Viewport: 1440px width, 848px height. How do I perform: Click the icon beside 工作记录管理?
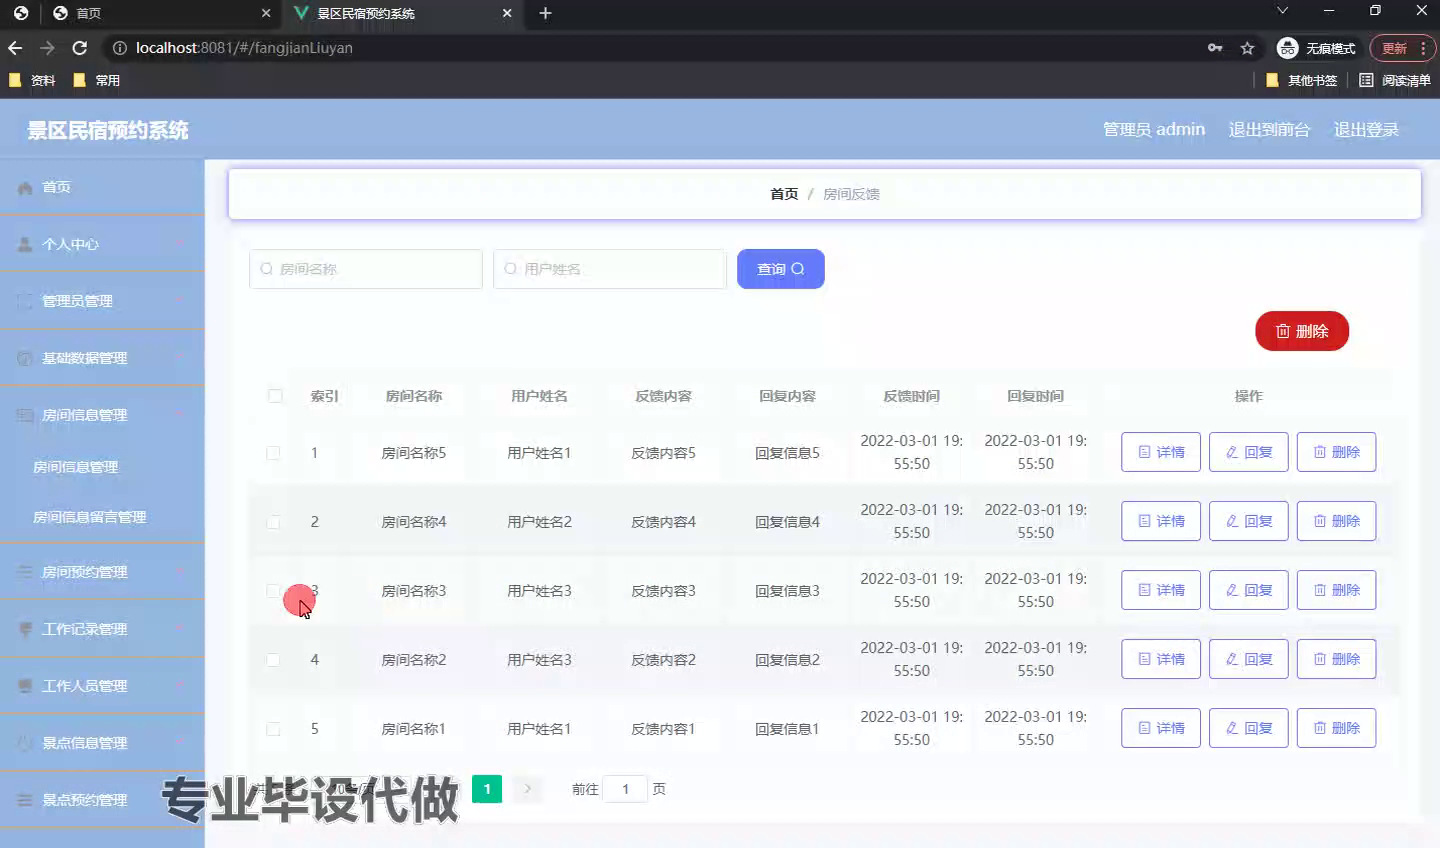pos(25,630)
